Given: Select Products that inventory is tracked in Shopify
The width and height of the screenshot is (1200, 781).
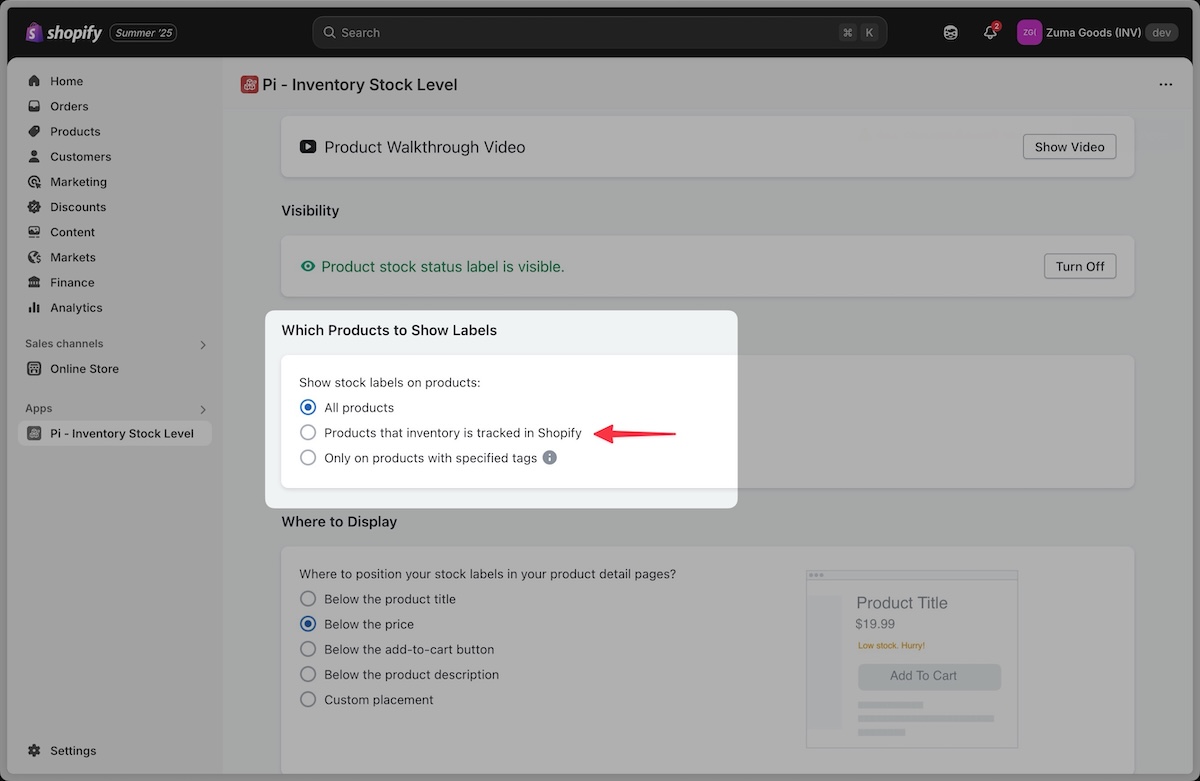Looking at the screenshot, I should pyautogui.click(x=308, y=432).
